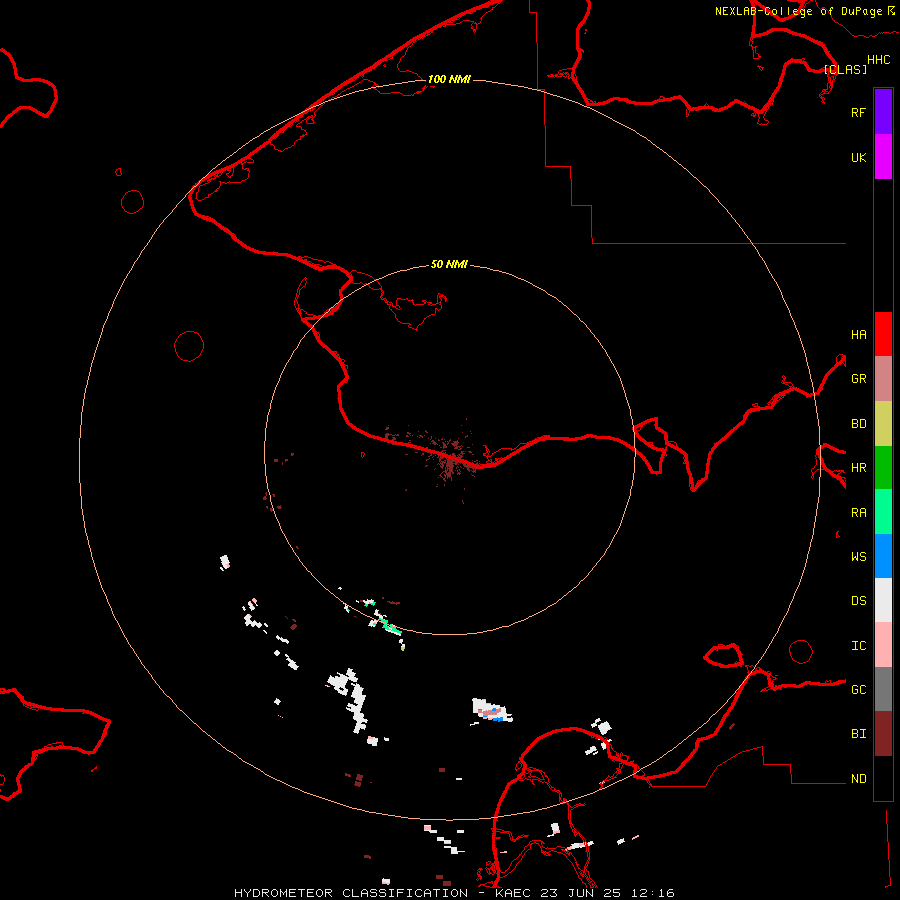
Task: Click the 12:16 timestamp
Action: click(x=655, y=893)
